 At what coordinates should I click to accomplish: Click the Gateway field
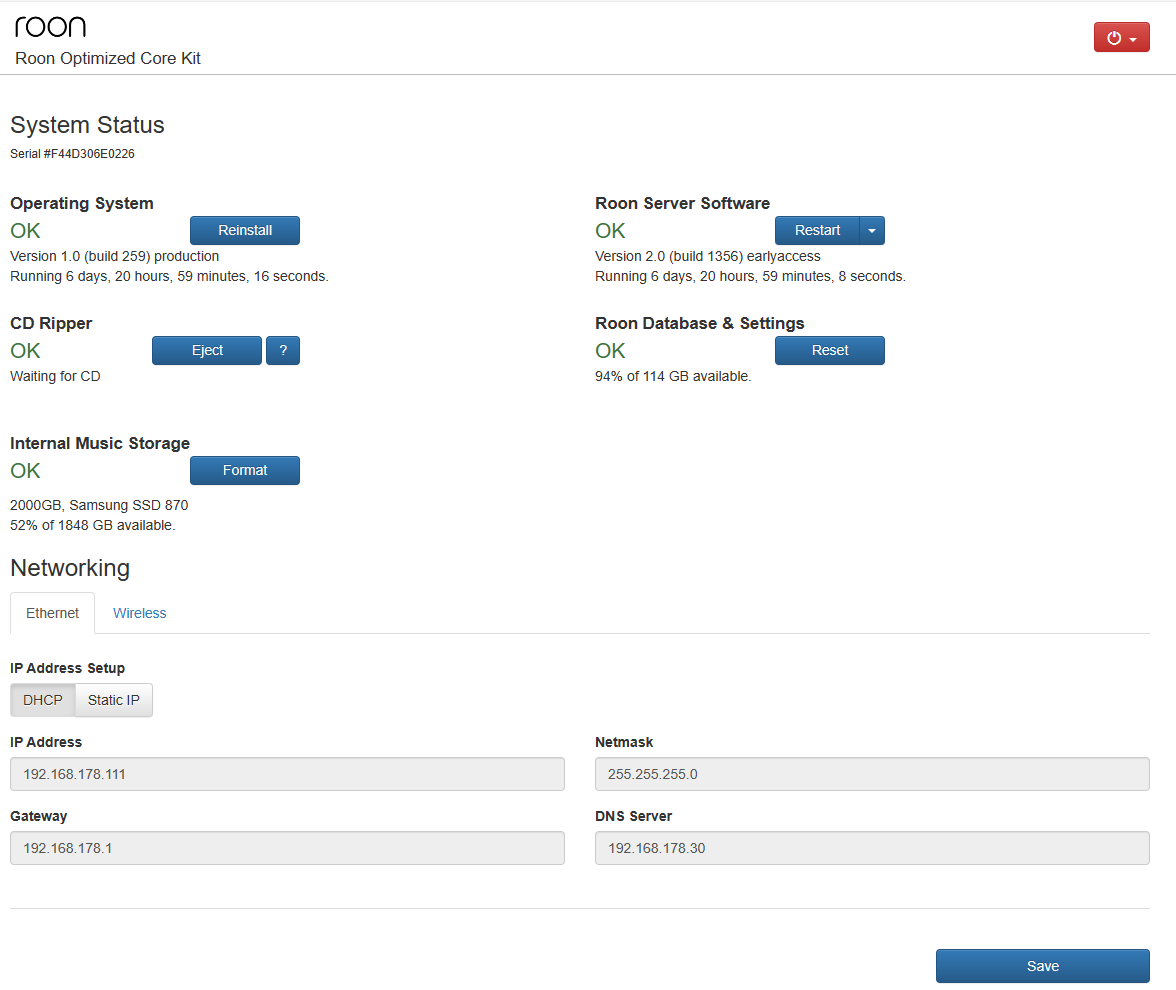click(287, 848)
